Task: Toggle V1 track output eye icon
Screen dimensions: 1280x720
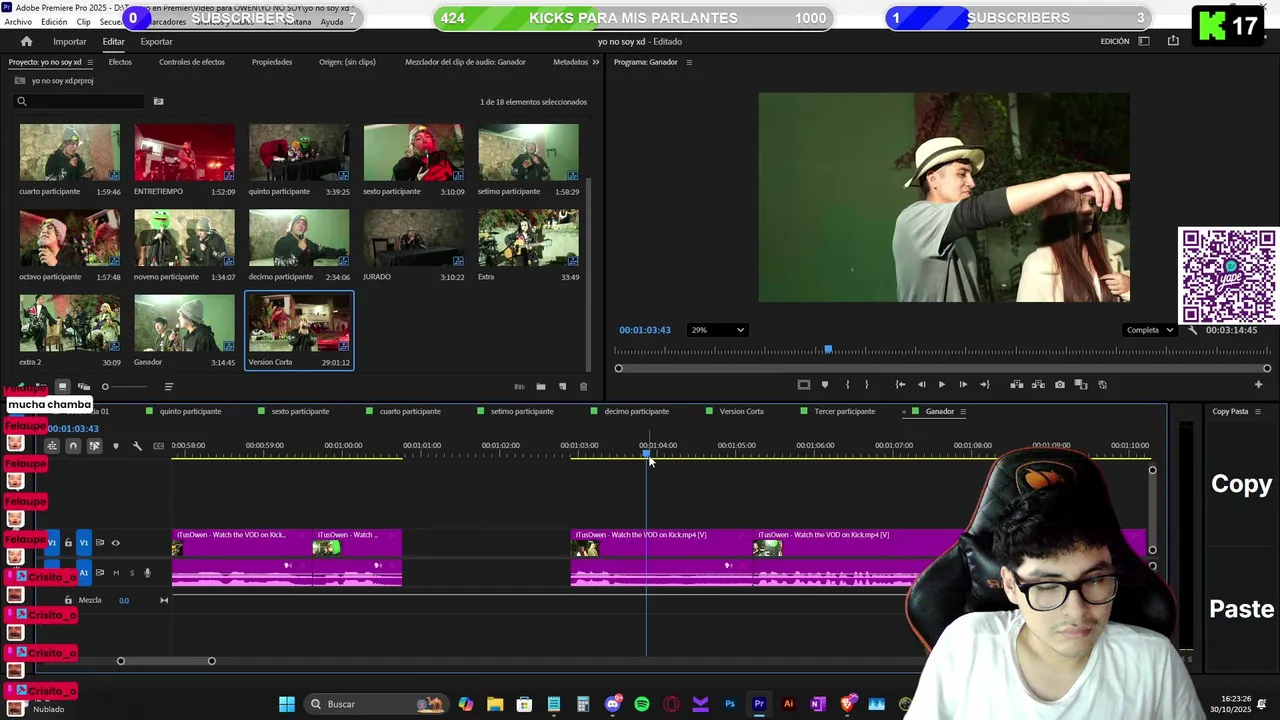Action: pos(116,543)
